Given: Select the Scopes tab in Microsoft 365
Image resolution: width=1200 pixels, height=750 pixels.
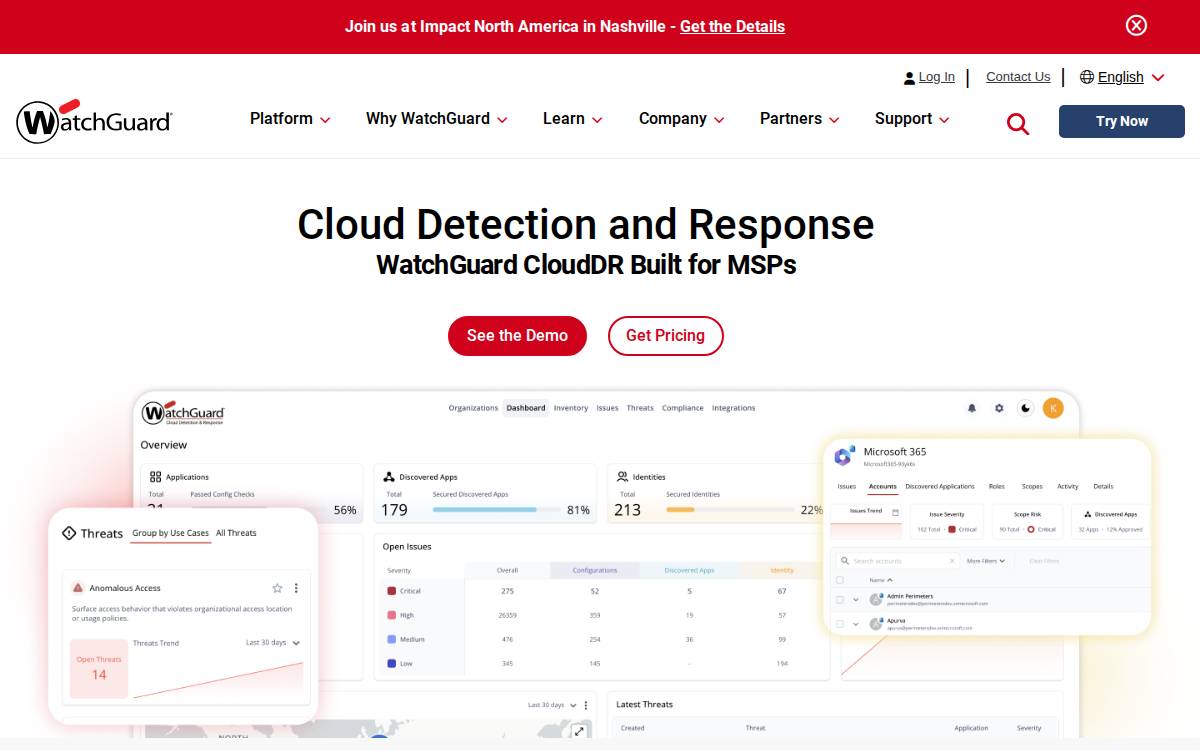Looking at the screenshot, I should tap(1032, 487).
